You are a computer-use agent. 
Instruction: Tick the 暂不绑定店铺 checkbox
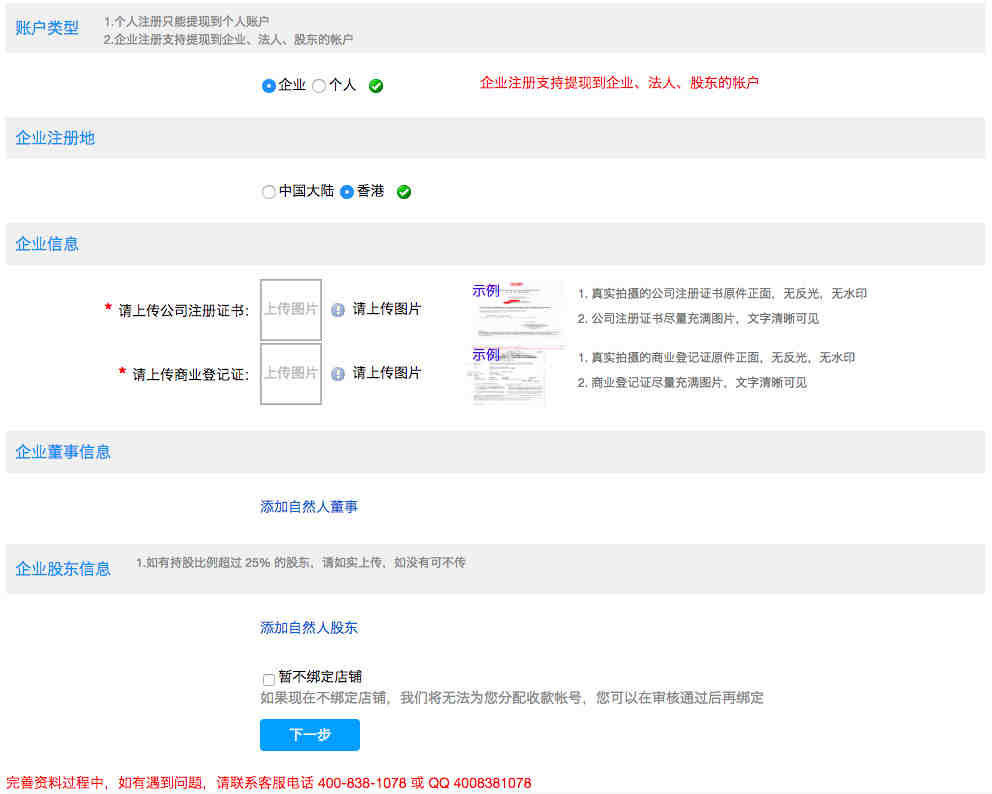coord(268,679)
